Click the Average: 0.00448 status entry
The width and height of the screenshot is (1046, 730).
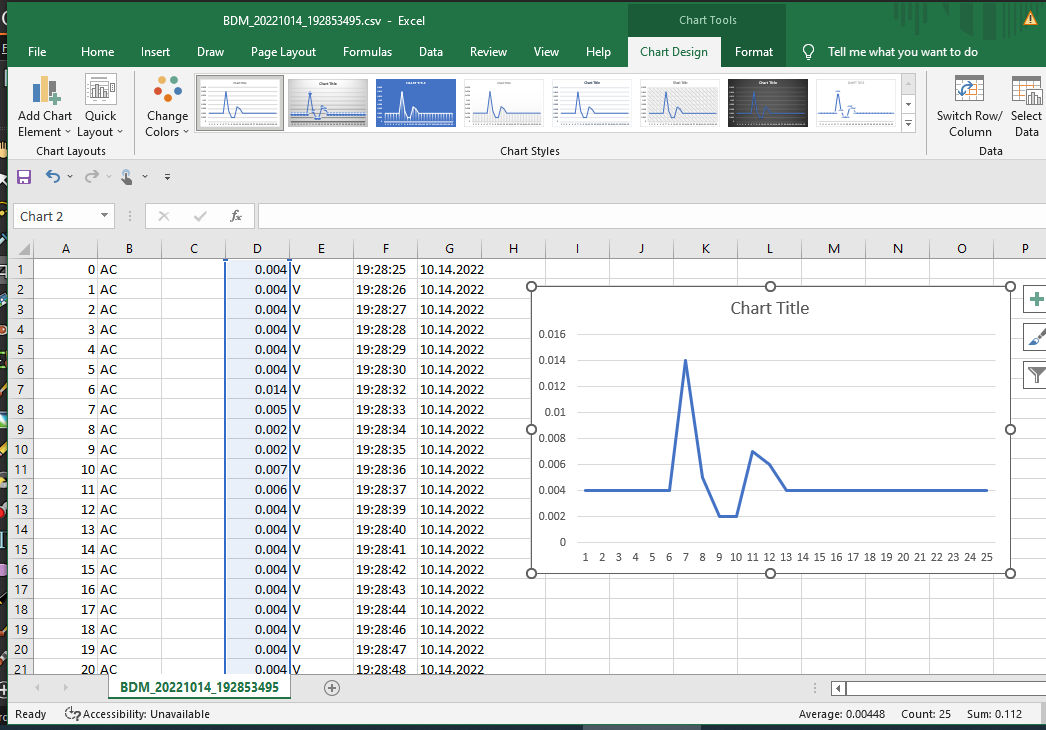(x=842, y=714)
